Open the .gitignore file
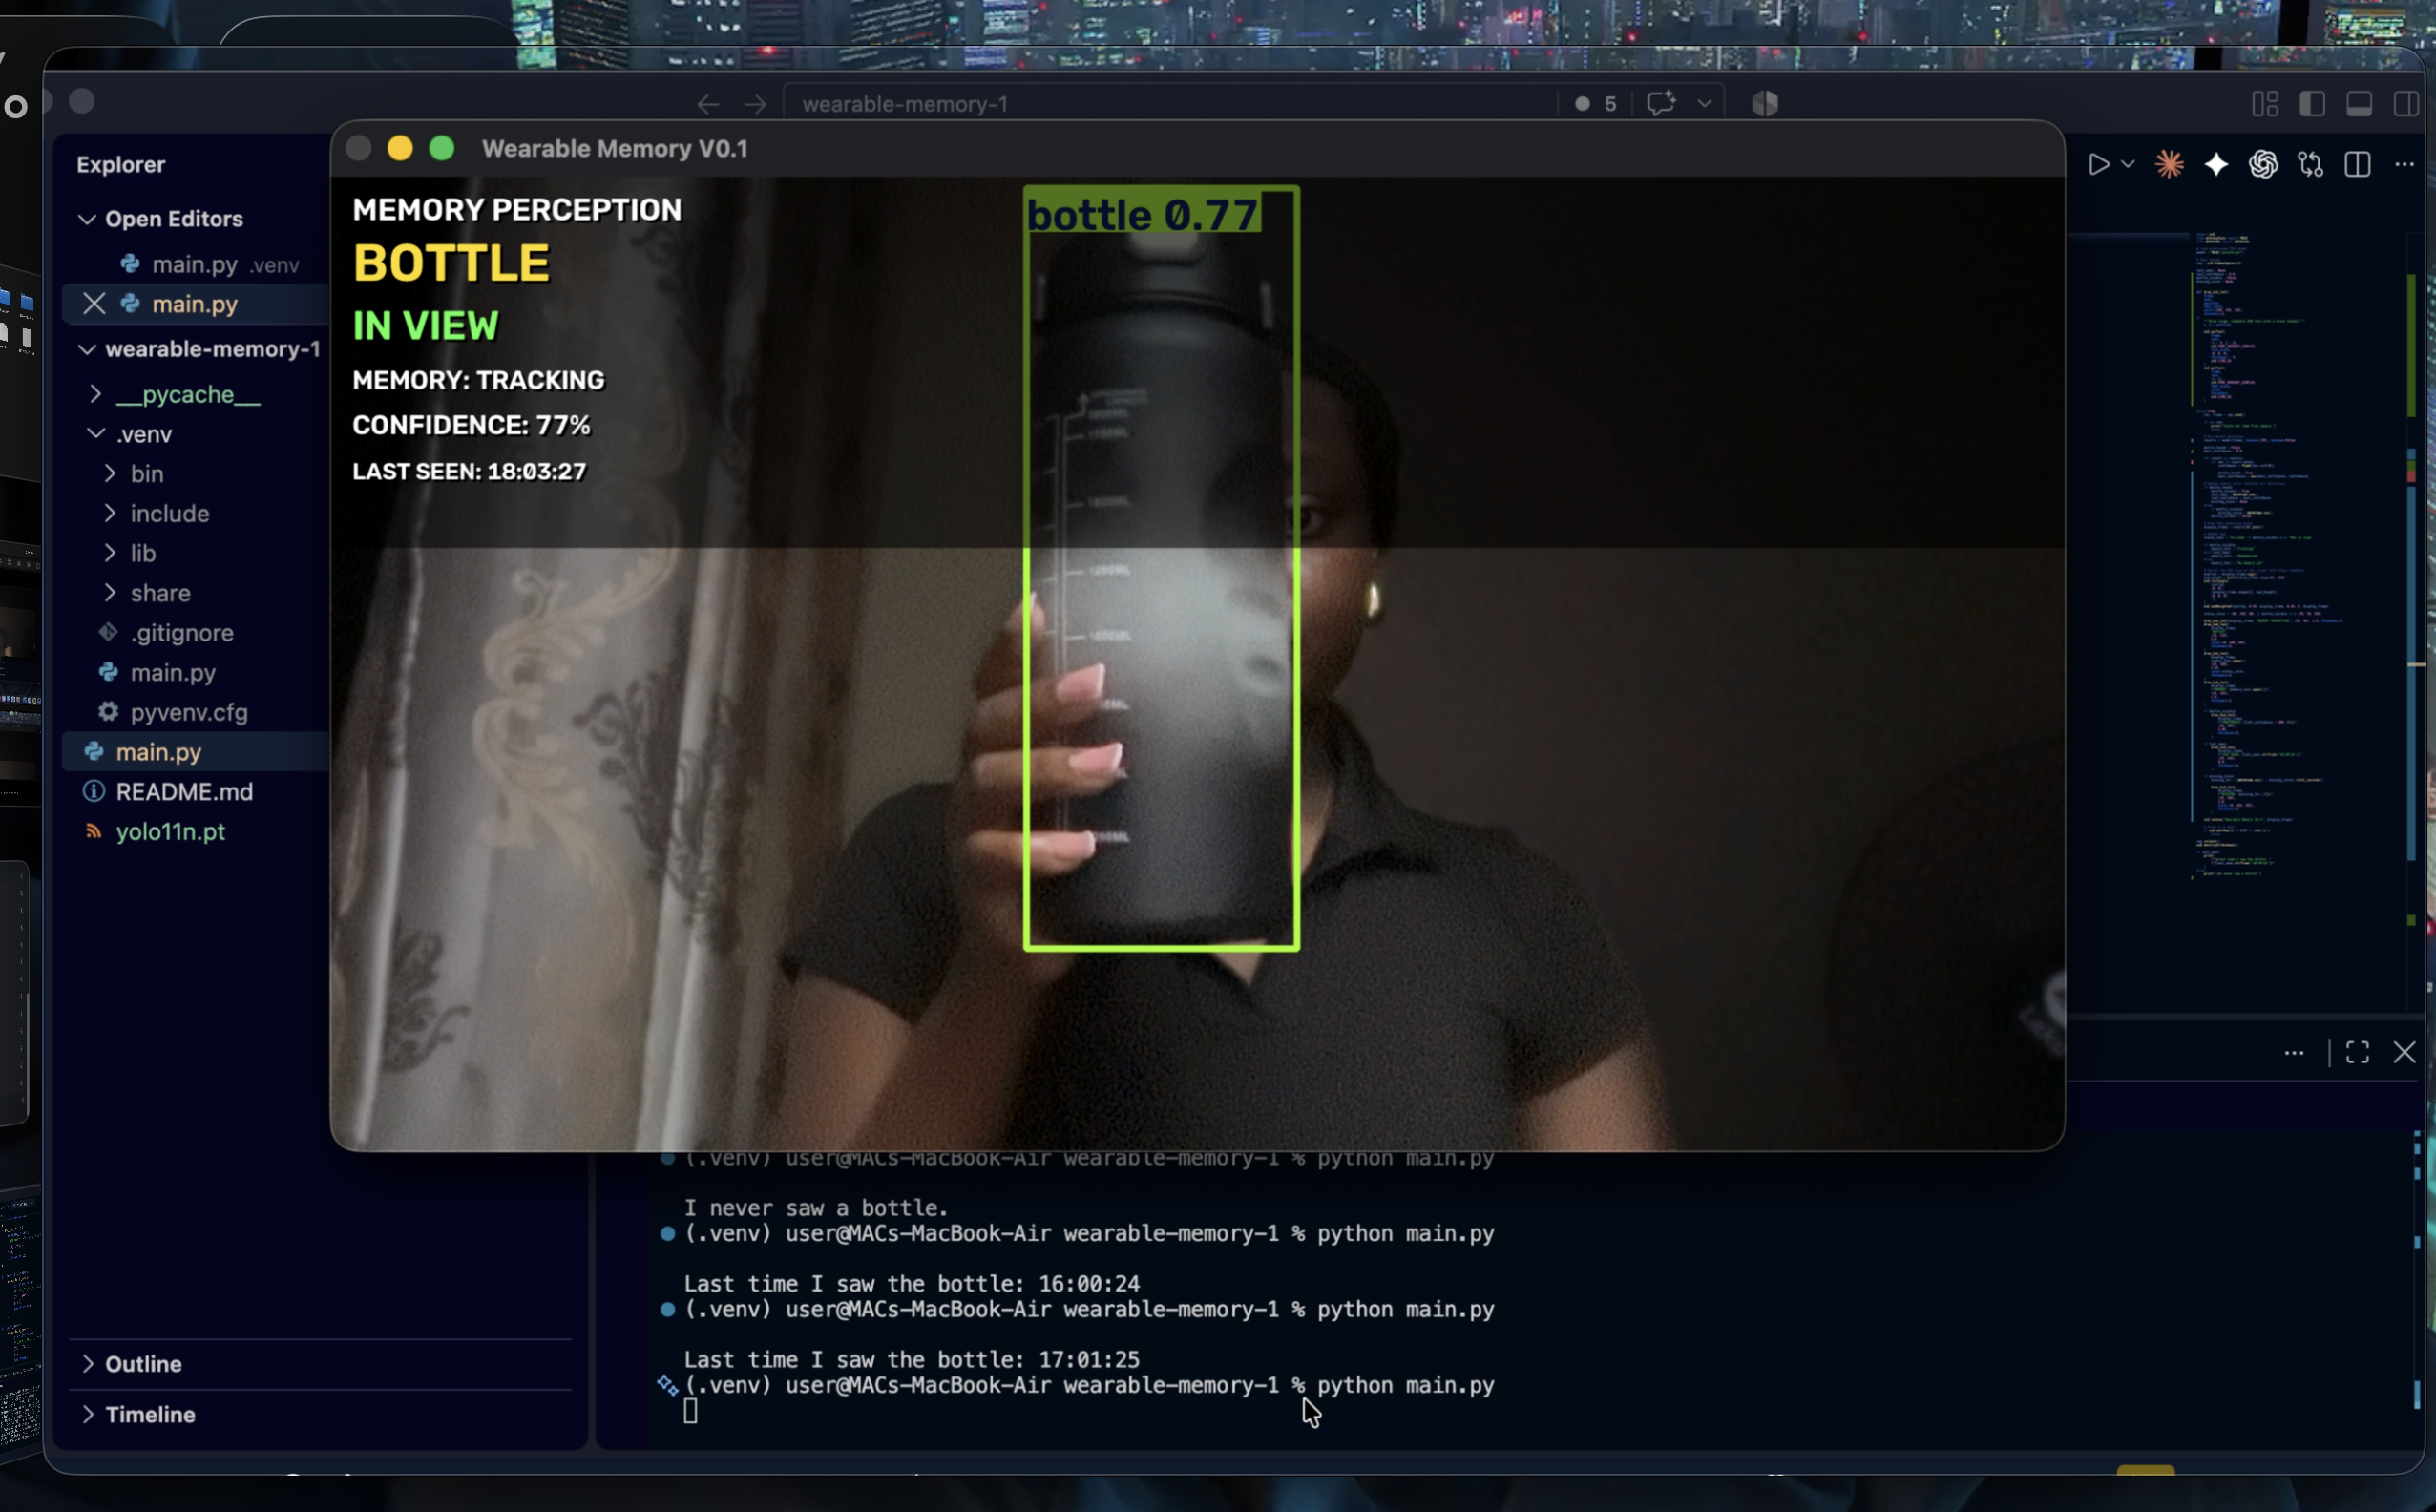This screenshot has width=2436, height=1512. click(x=181, y=633)
